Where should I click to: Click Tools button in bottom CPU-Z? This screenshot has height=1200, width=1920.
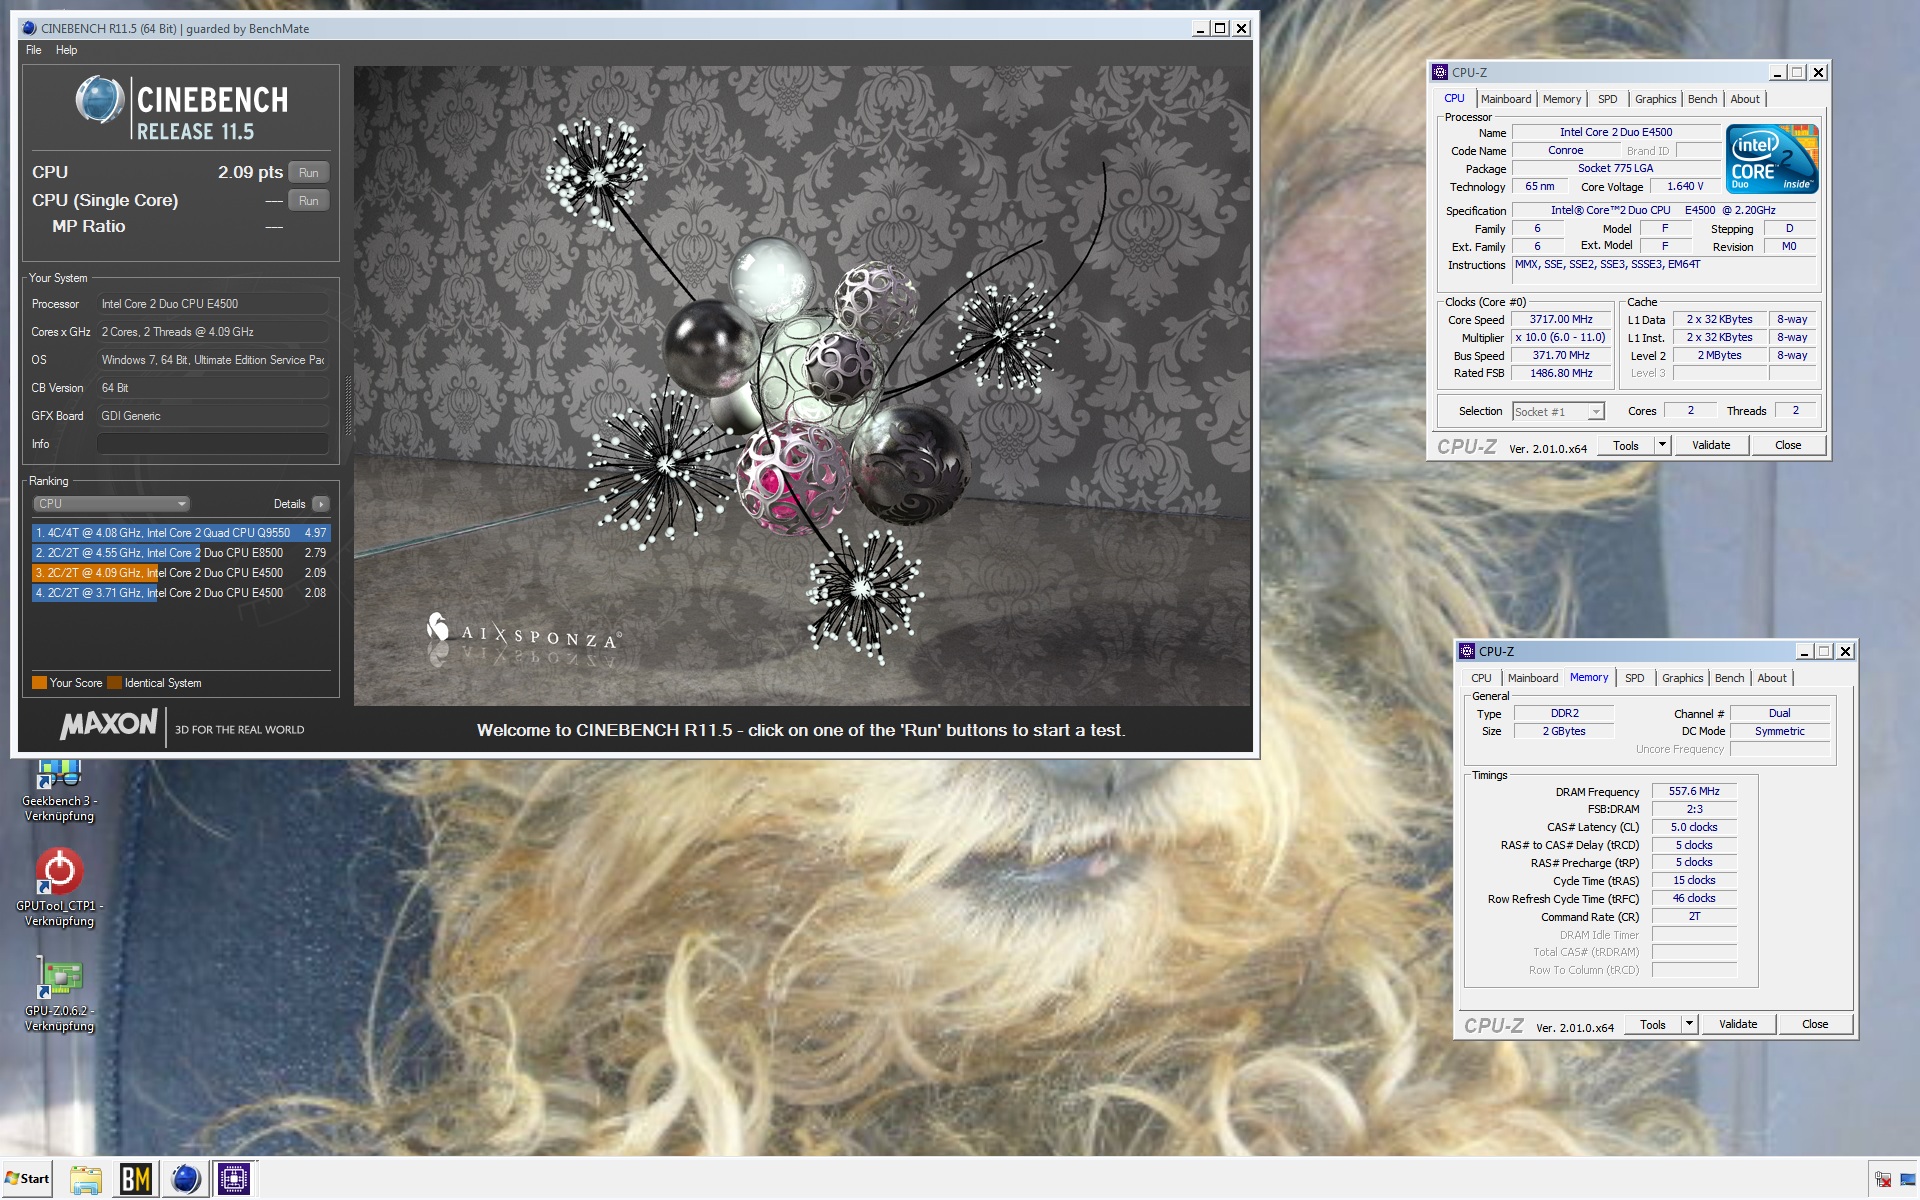pos(1653,1025)
